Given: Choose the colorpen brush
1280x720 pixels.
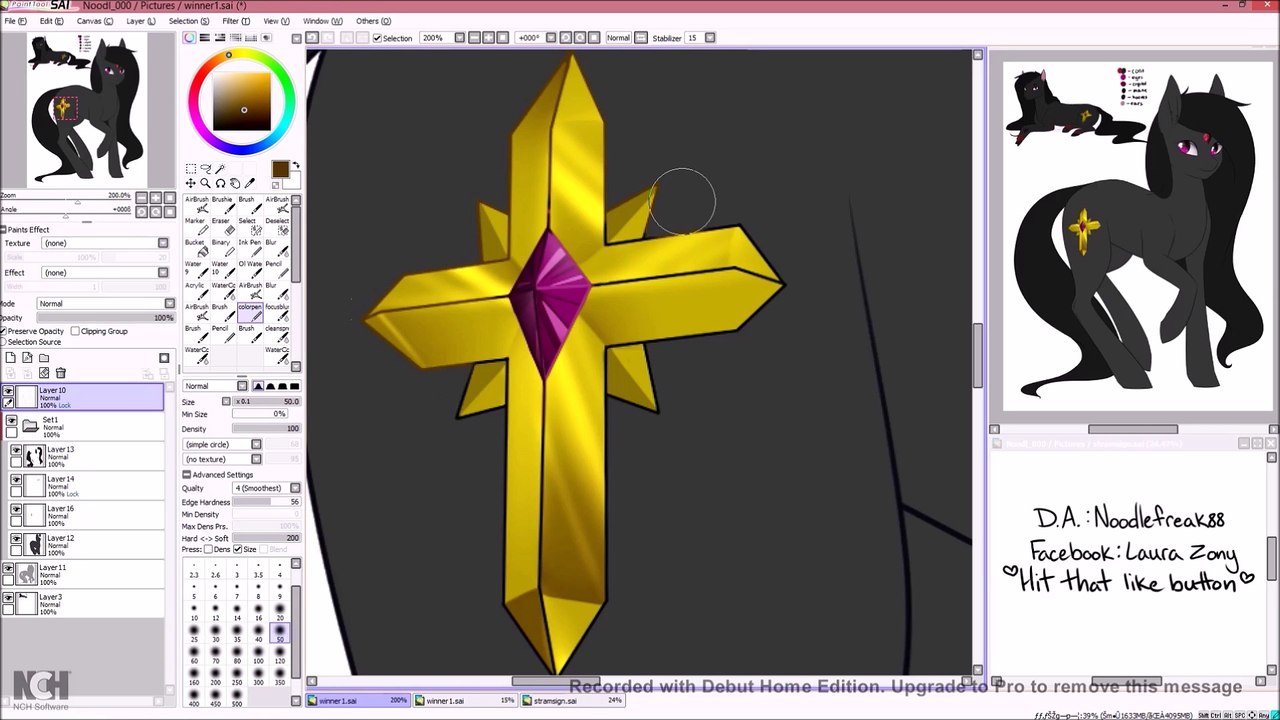Looking at the screenshot, I should (x=251, y=312).
